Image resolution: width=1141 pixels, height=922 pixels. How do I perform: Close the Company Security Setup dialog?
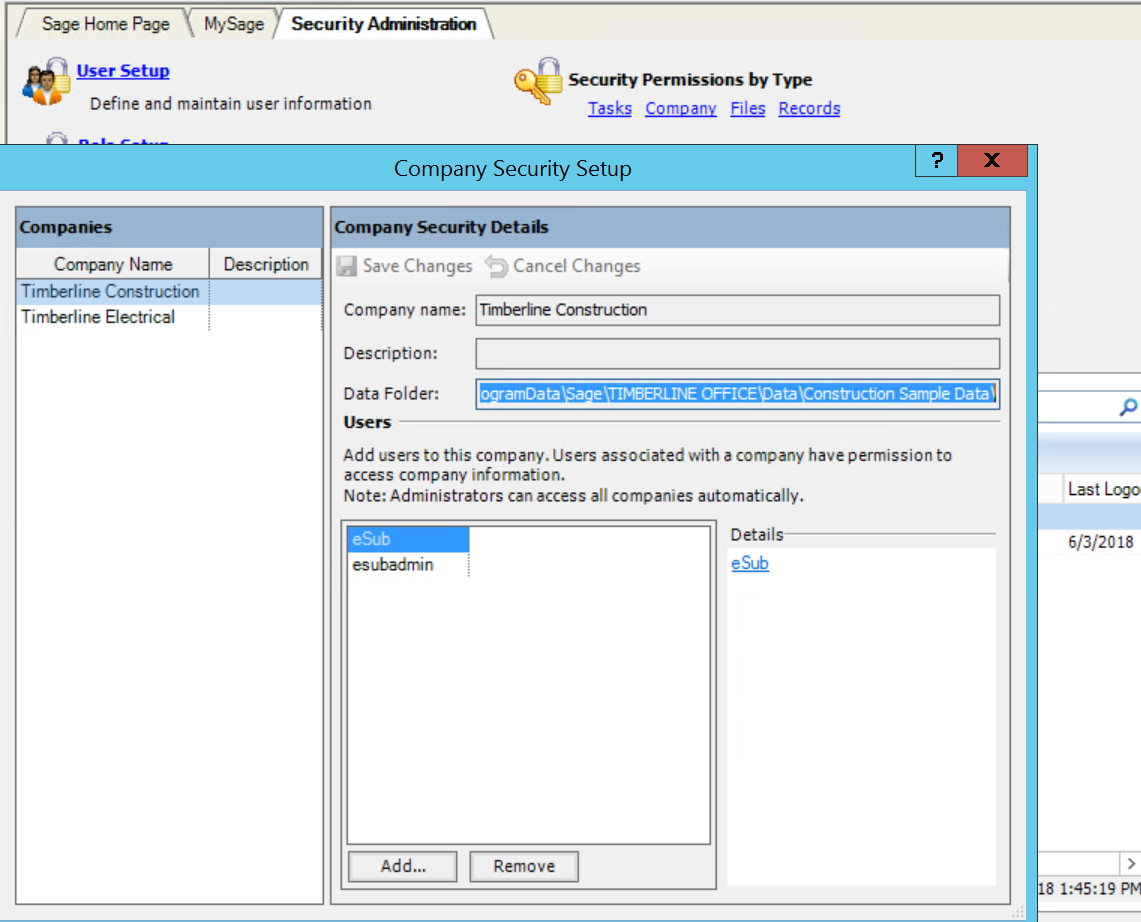point(993,161)
